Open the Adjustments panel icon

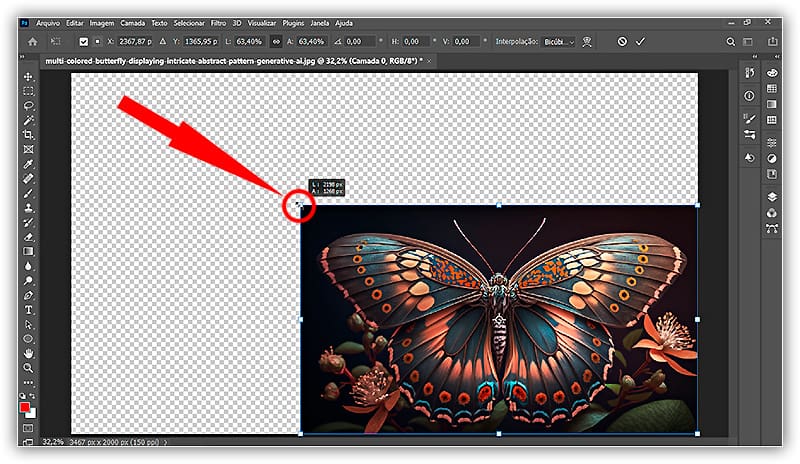click(x=772, y=159)
